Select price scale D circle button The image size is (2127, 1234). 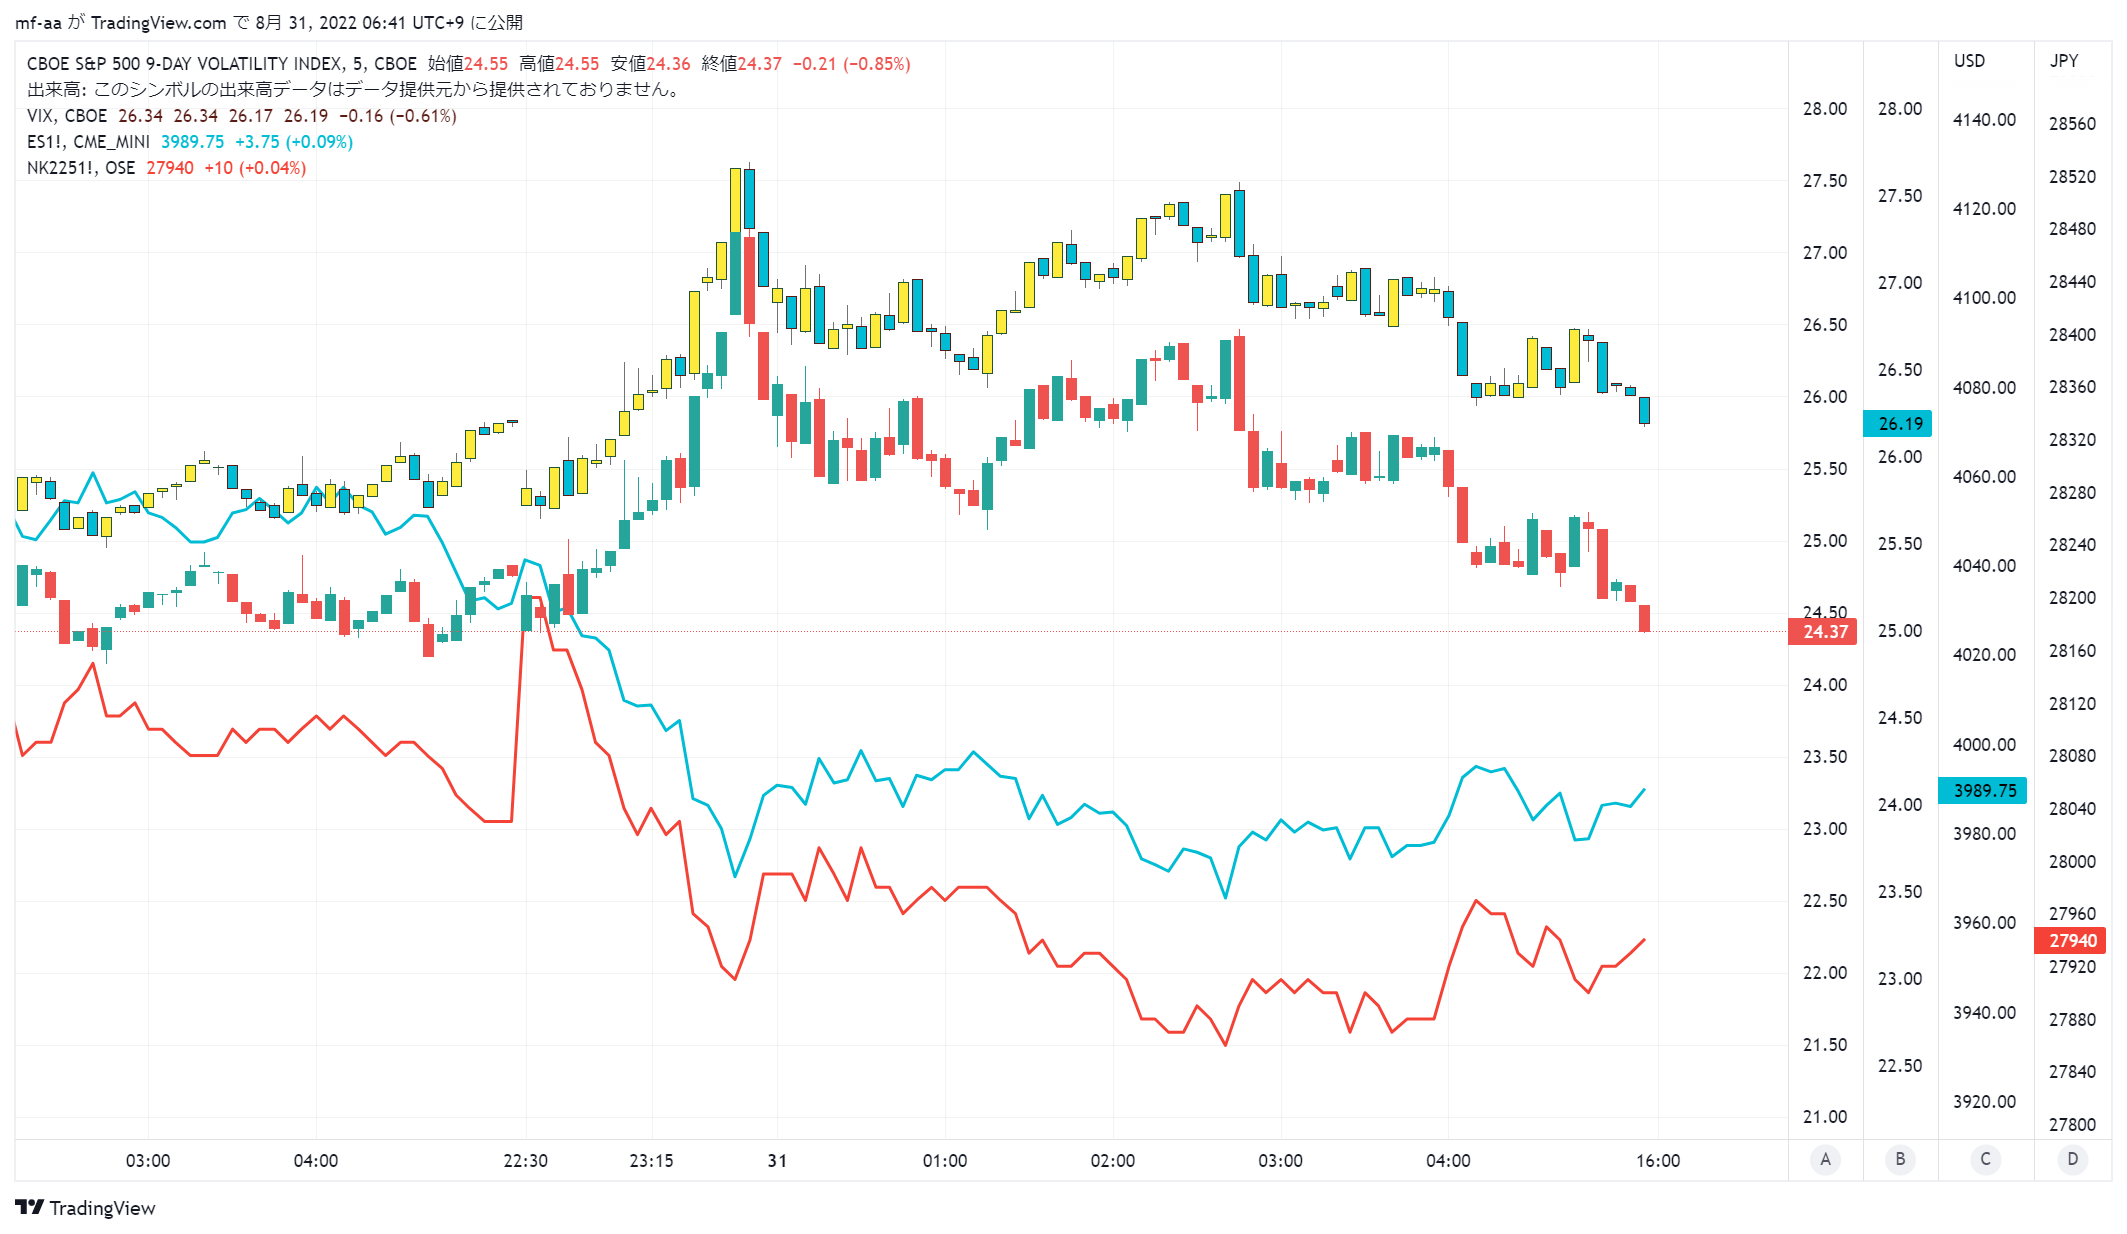pos(2072,1160)
